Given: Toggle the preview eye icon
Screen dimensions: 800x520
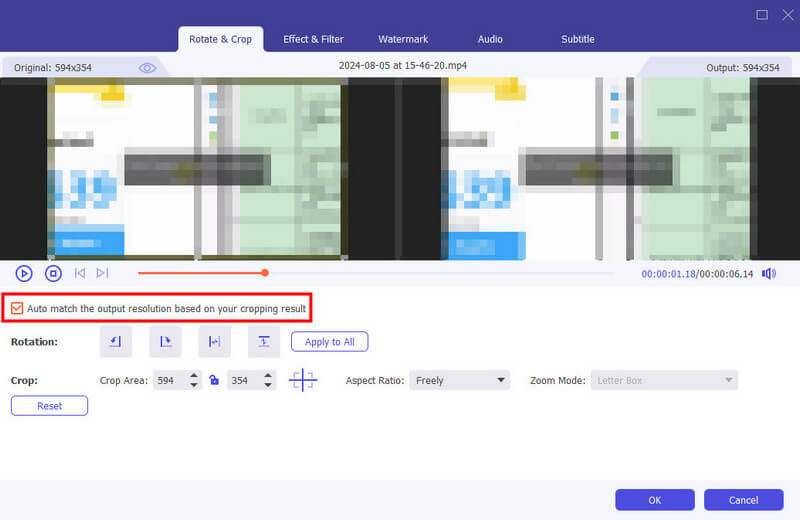Looking at the screenshot, I should (x=148, y=68).
